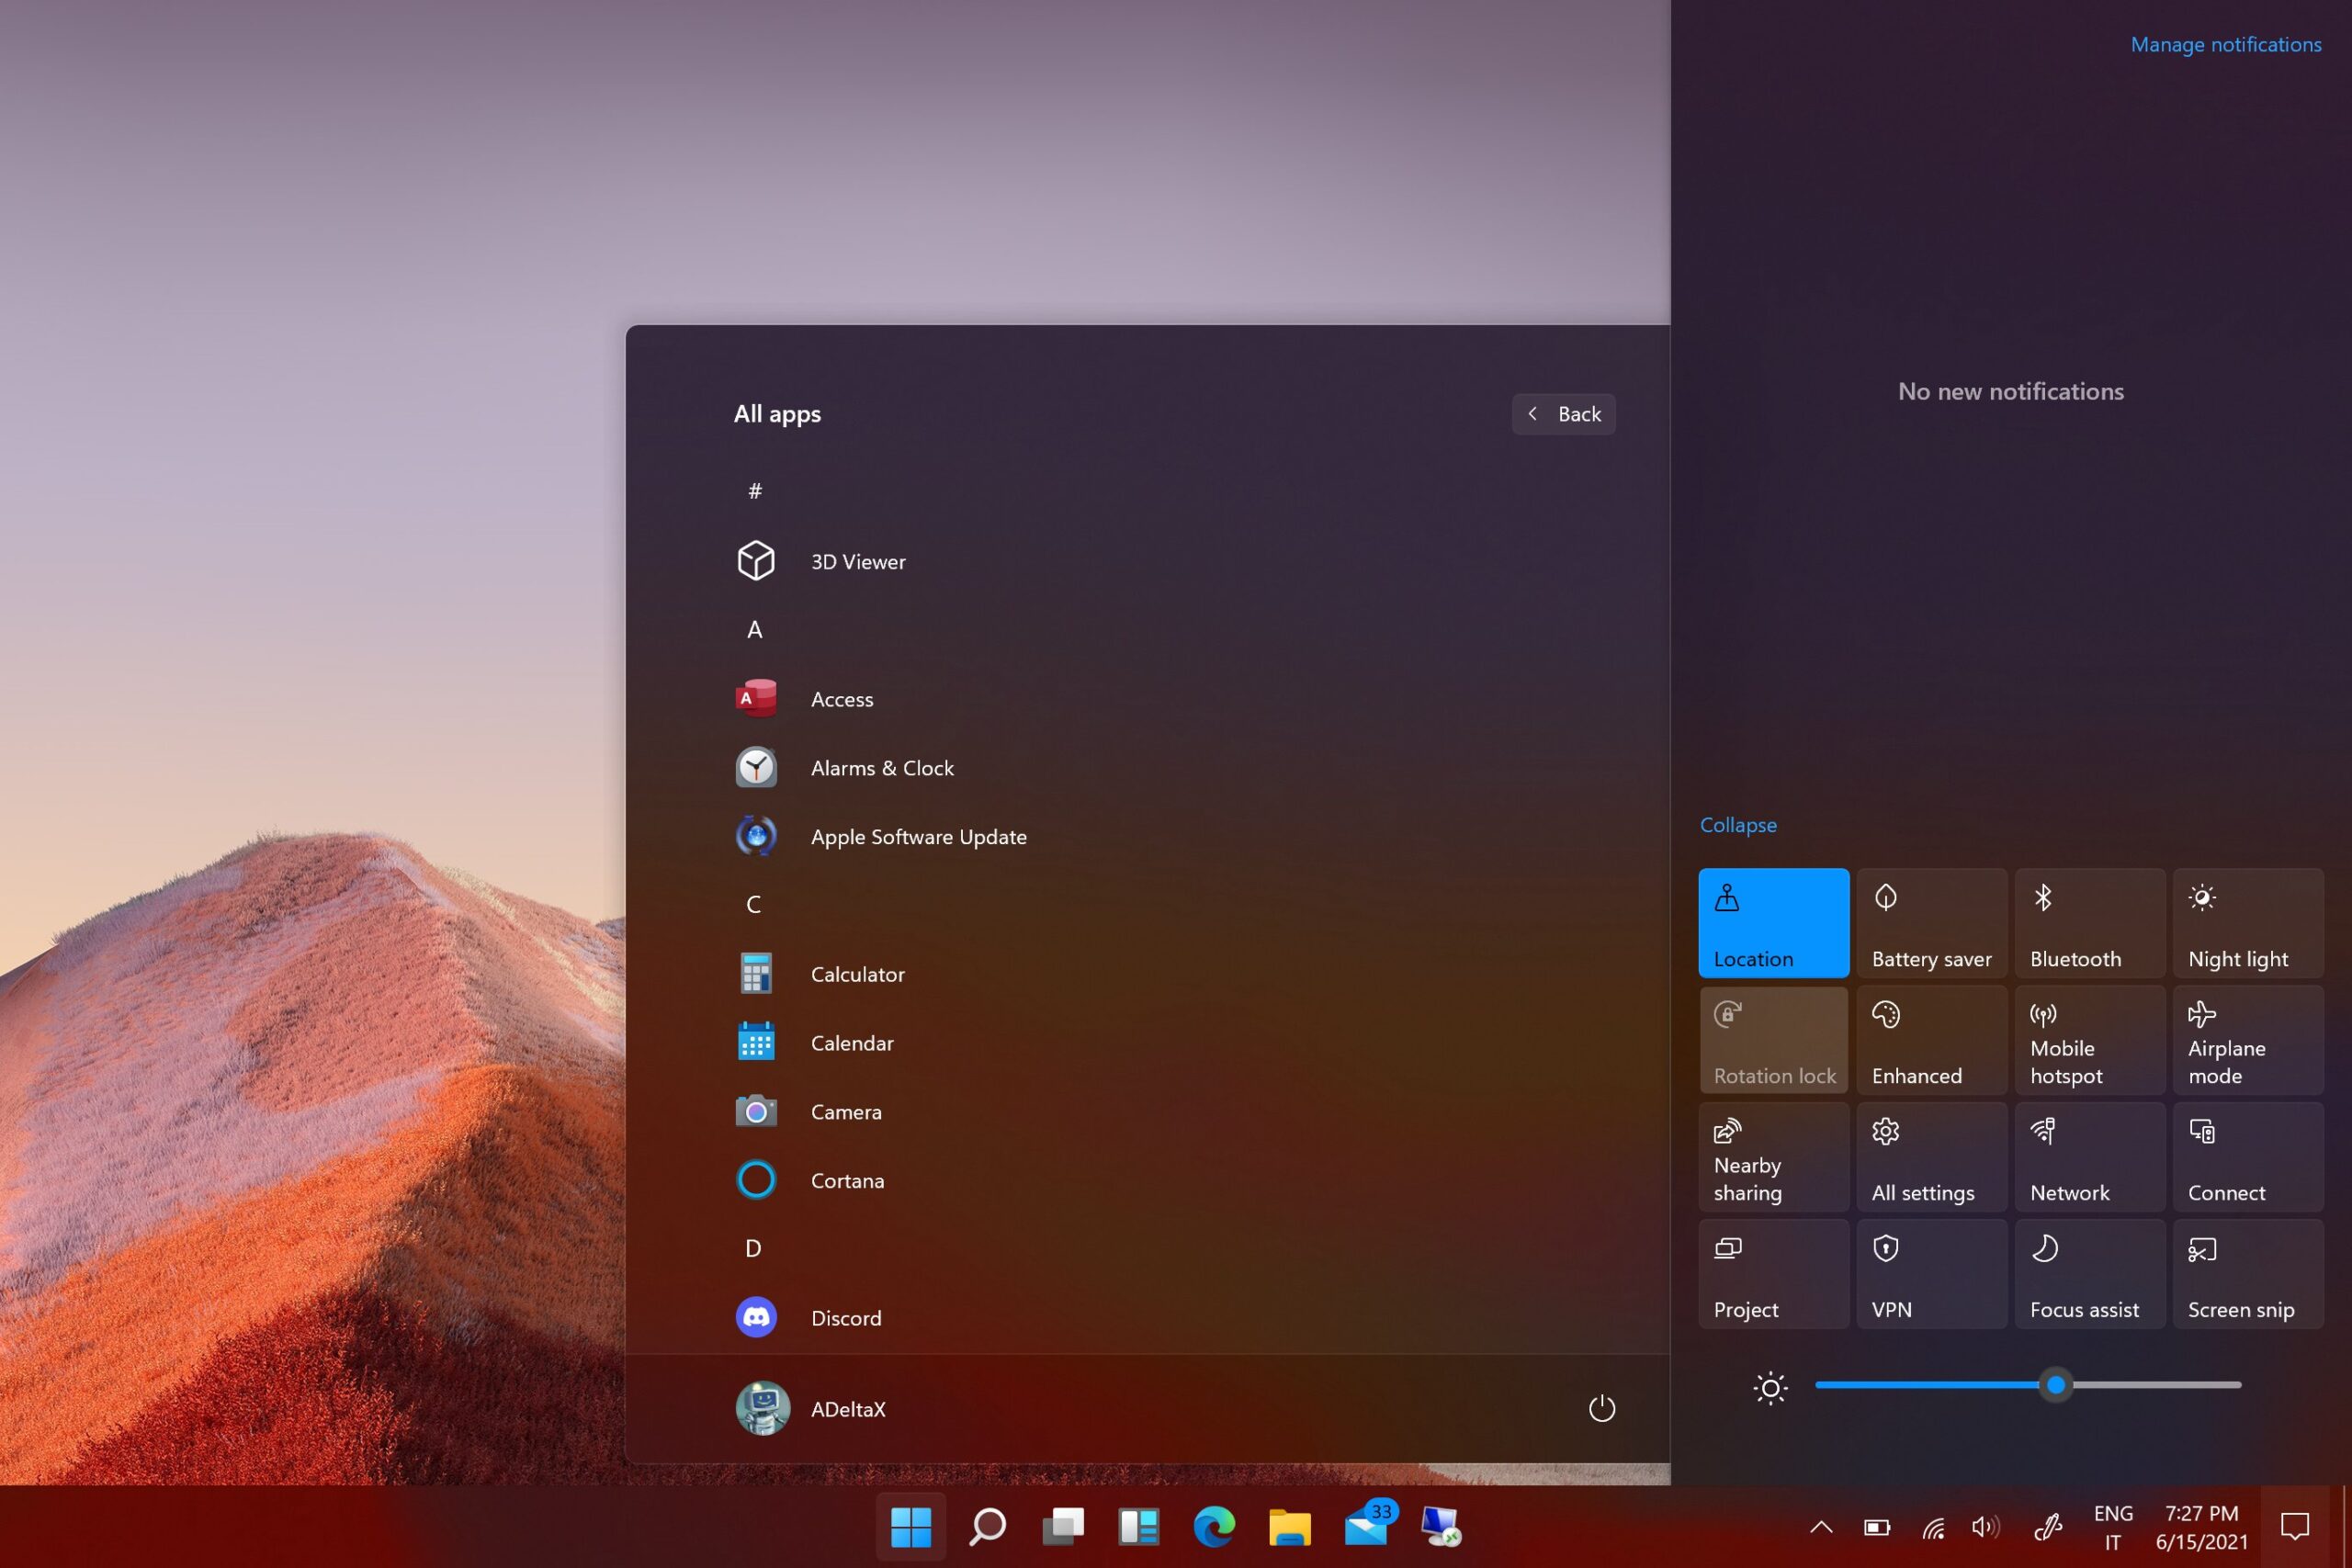Open Discord app
The width and height of the screenshot is (2352, 1568).
click(x=845, y=1318)
